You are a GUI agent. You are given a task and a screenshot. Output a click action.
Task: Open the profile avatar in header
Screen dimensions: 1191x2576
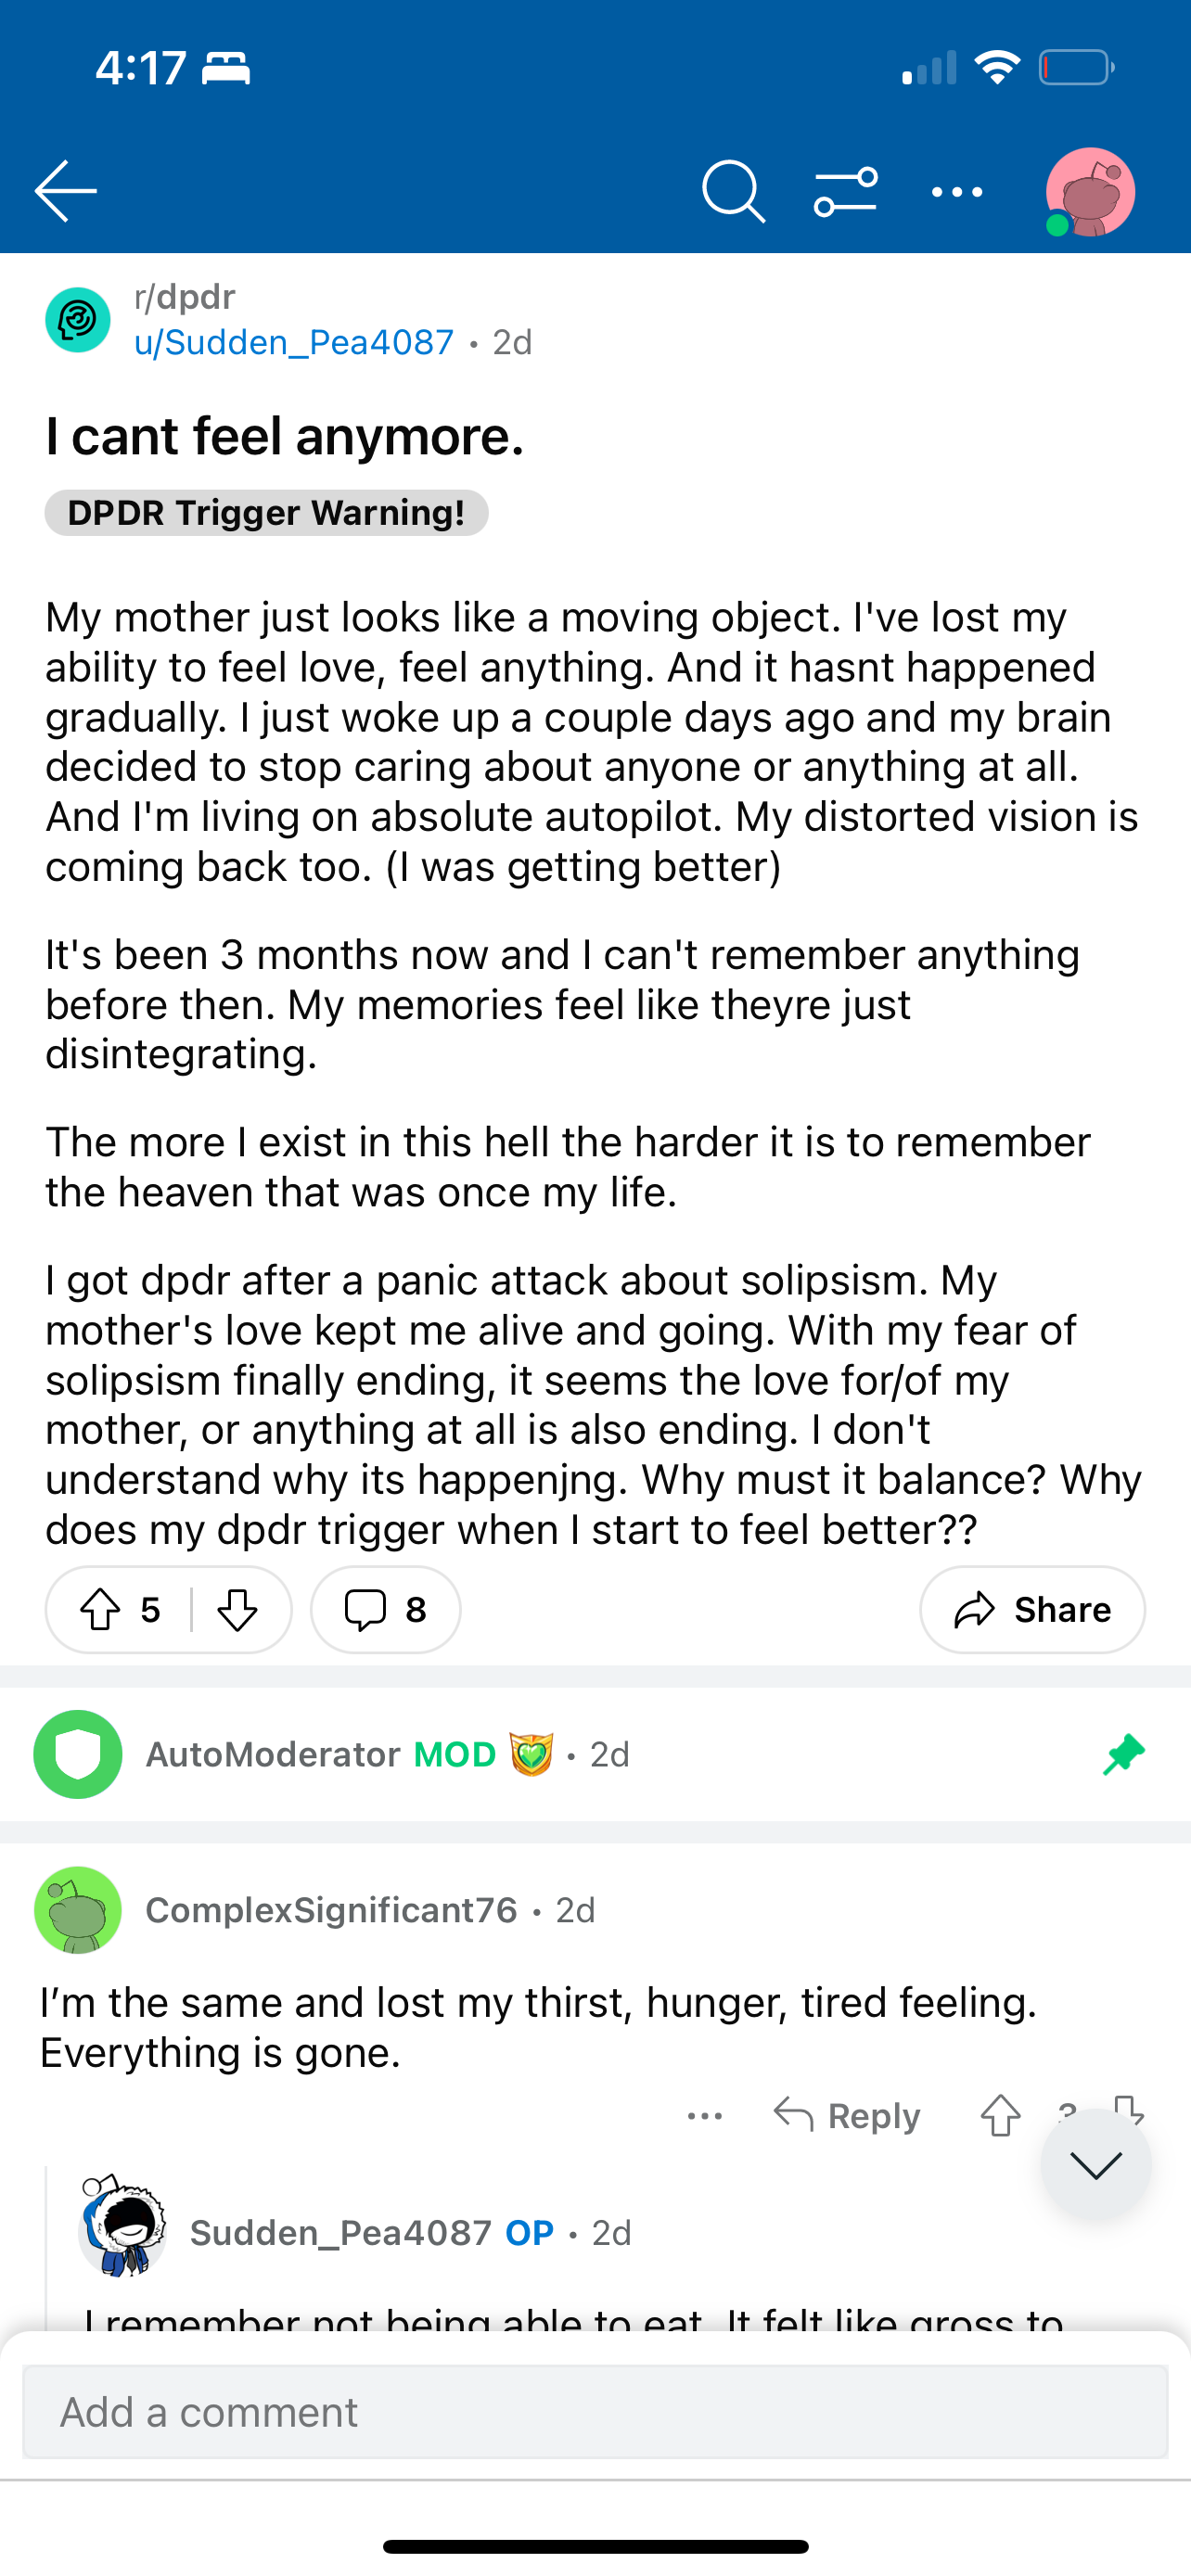1090,192
